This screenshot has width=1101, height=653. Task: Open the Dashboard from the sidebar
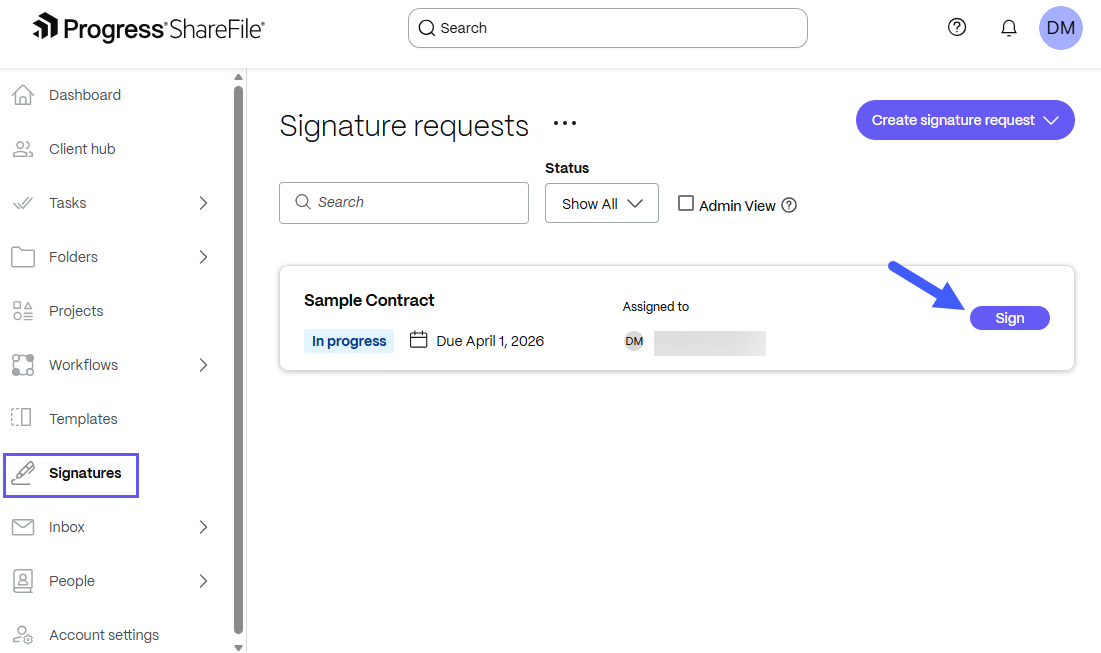point(85,94)
